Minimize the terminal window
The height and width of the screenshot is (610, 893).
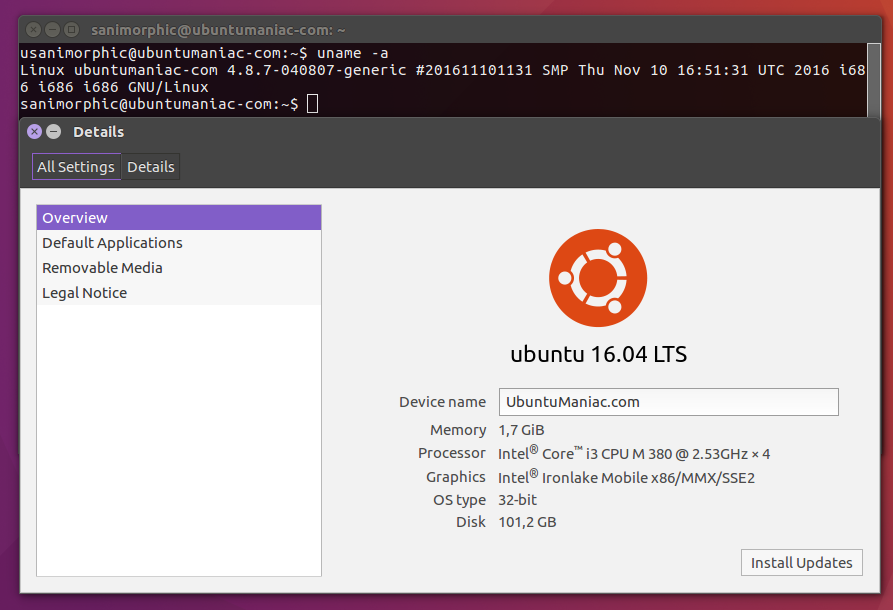(x=52, y=29)
